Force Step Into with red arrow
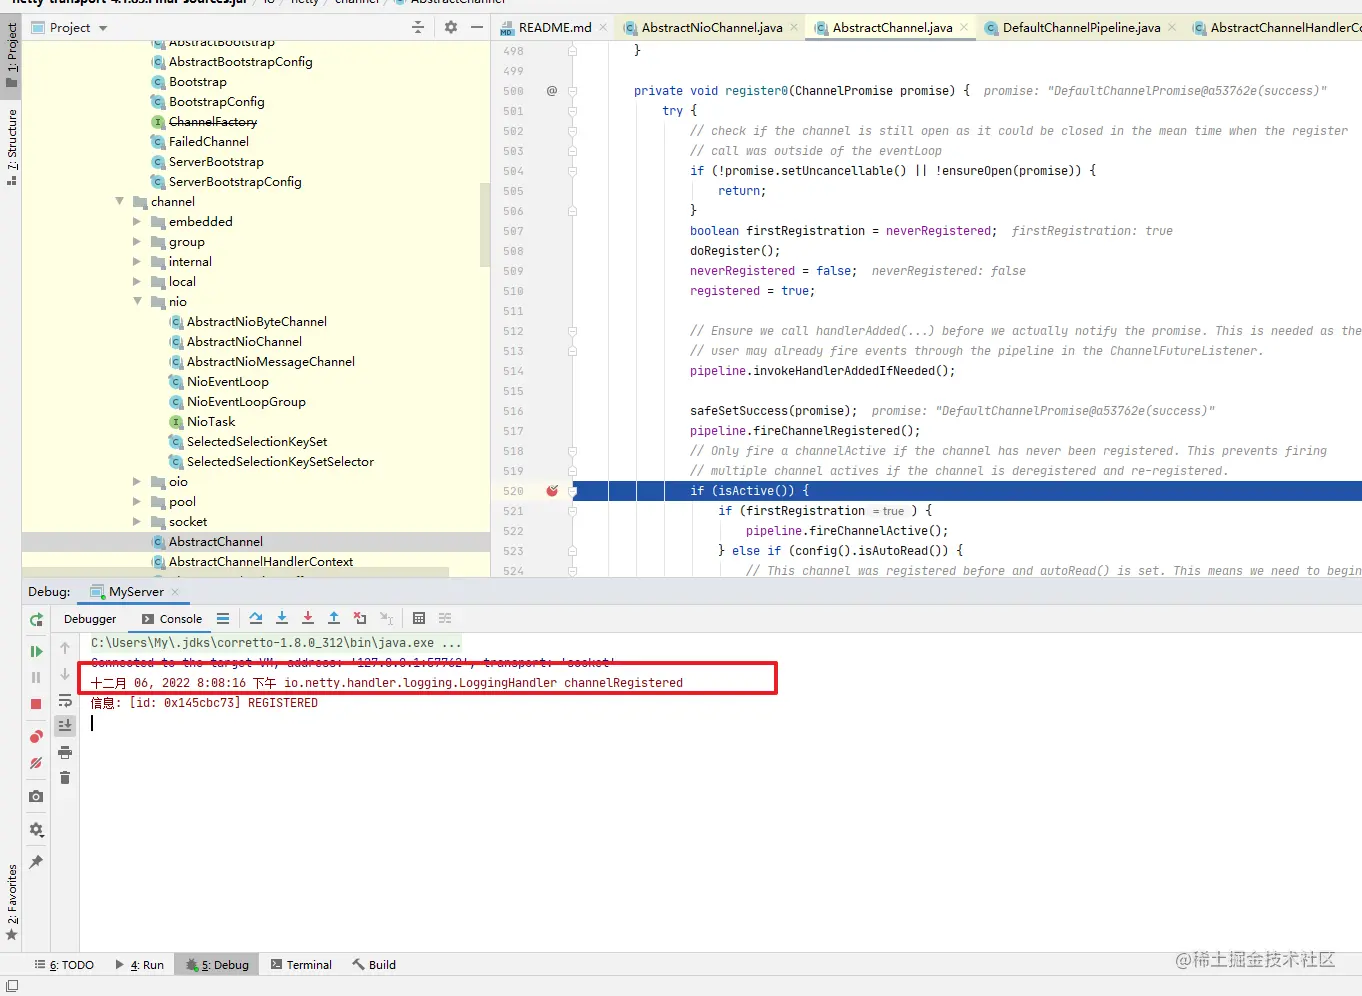 click(308, 618)
